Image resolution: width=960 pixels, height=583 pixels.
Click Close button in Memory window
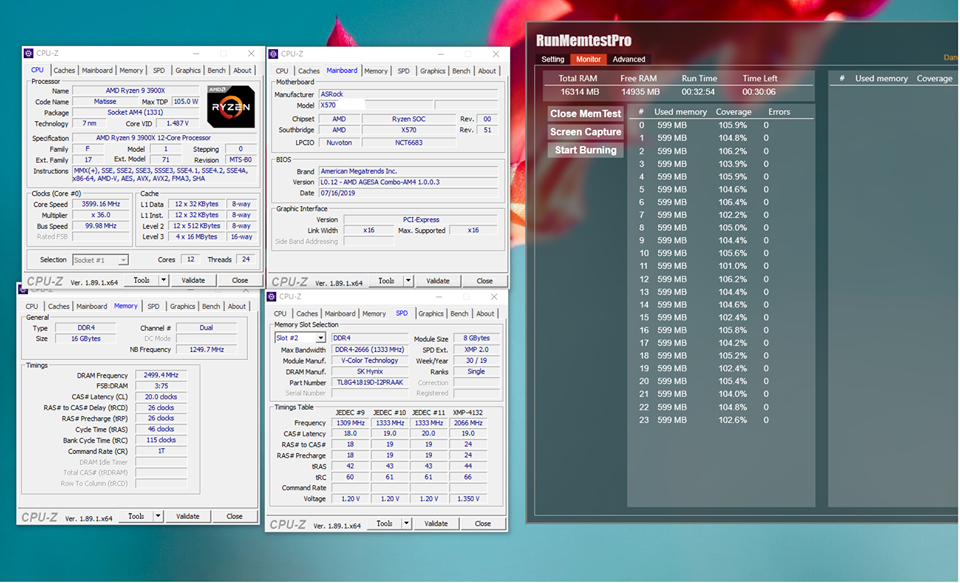pyautogui.click(x=234, y=516)
